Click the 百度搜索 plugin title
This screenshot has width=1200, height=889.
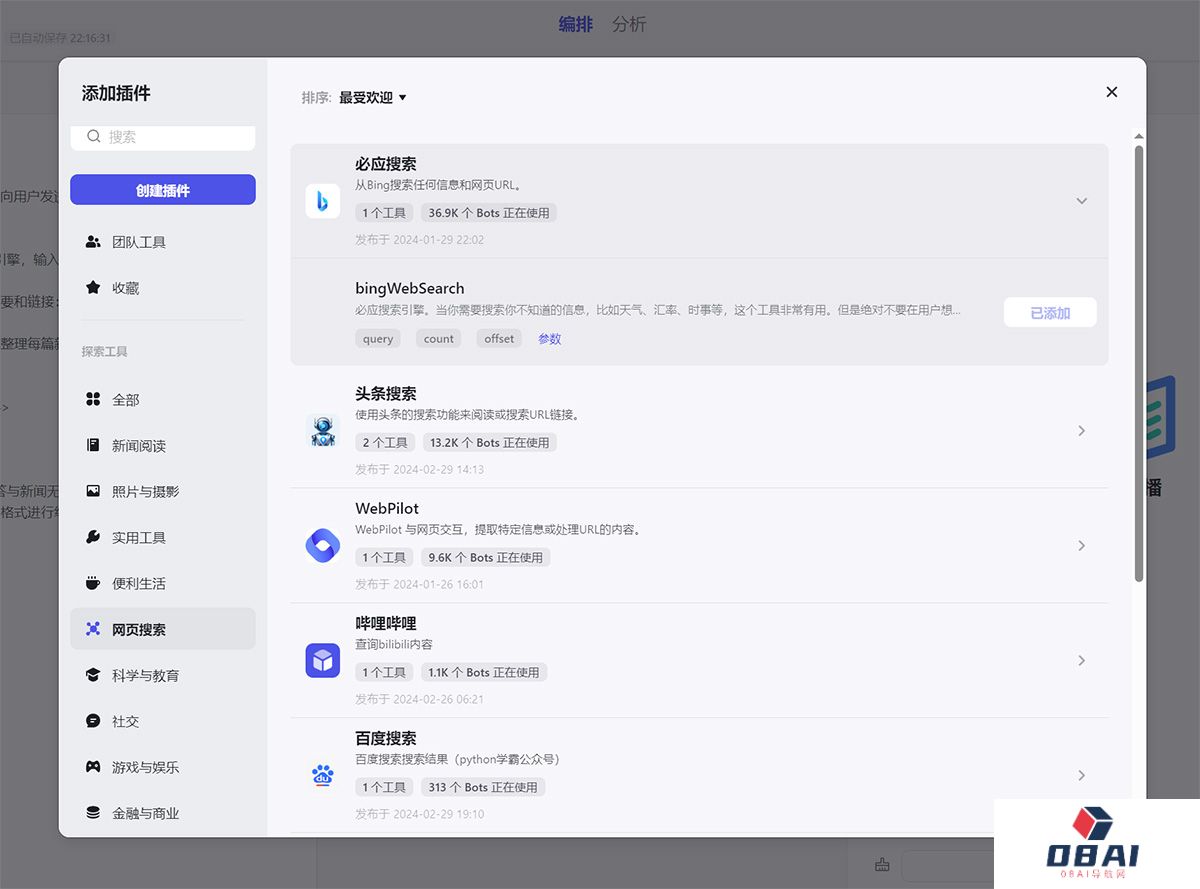[x=386, y=739]
